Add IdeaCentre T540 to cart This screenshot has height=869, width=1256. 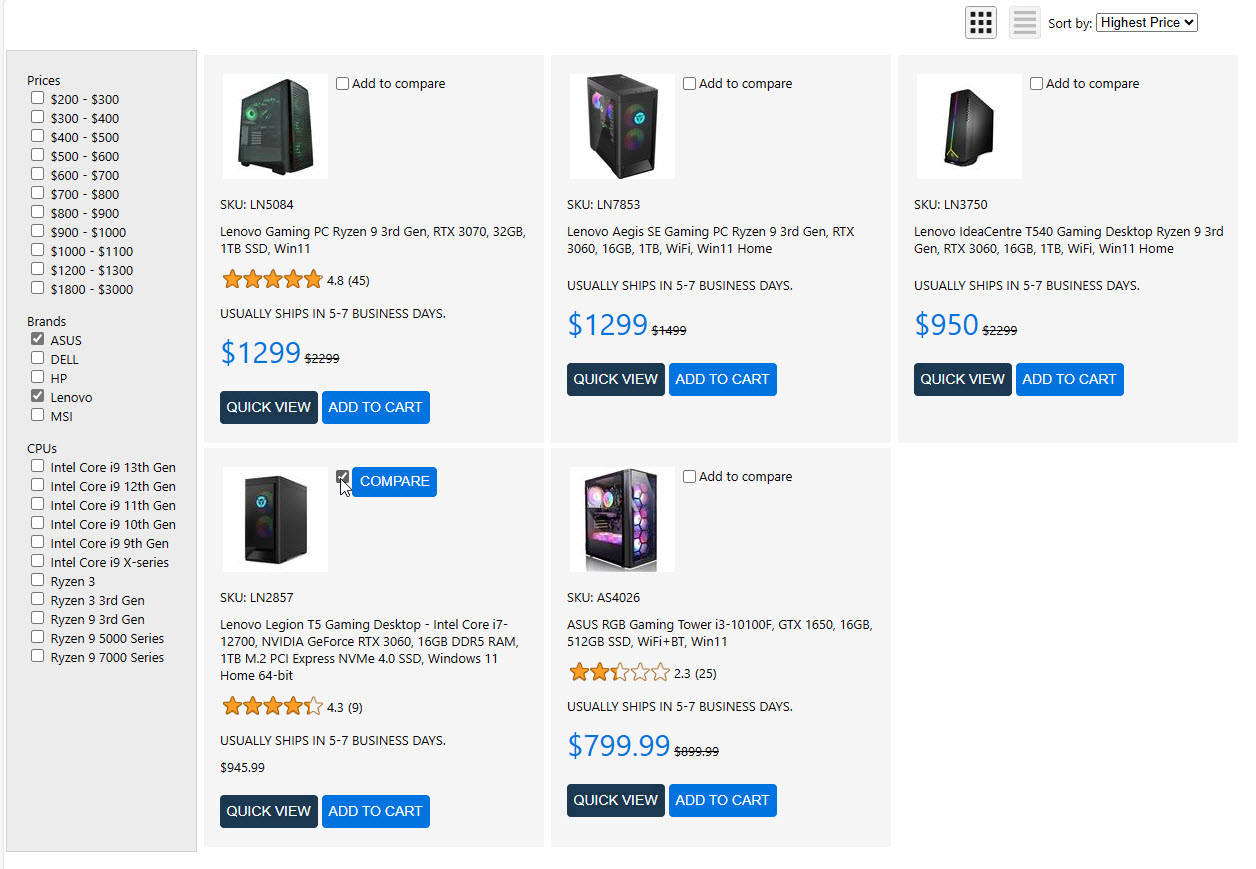(x=1069, y=379)
